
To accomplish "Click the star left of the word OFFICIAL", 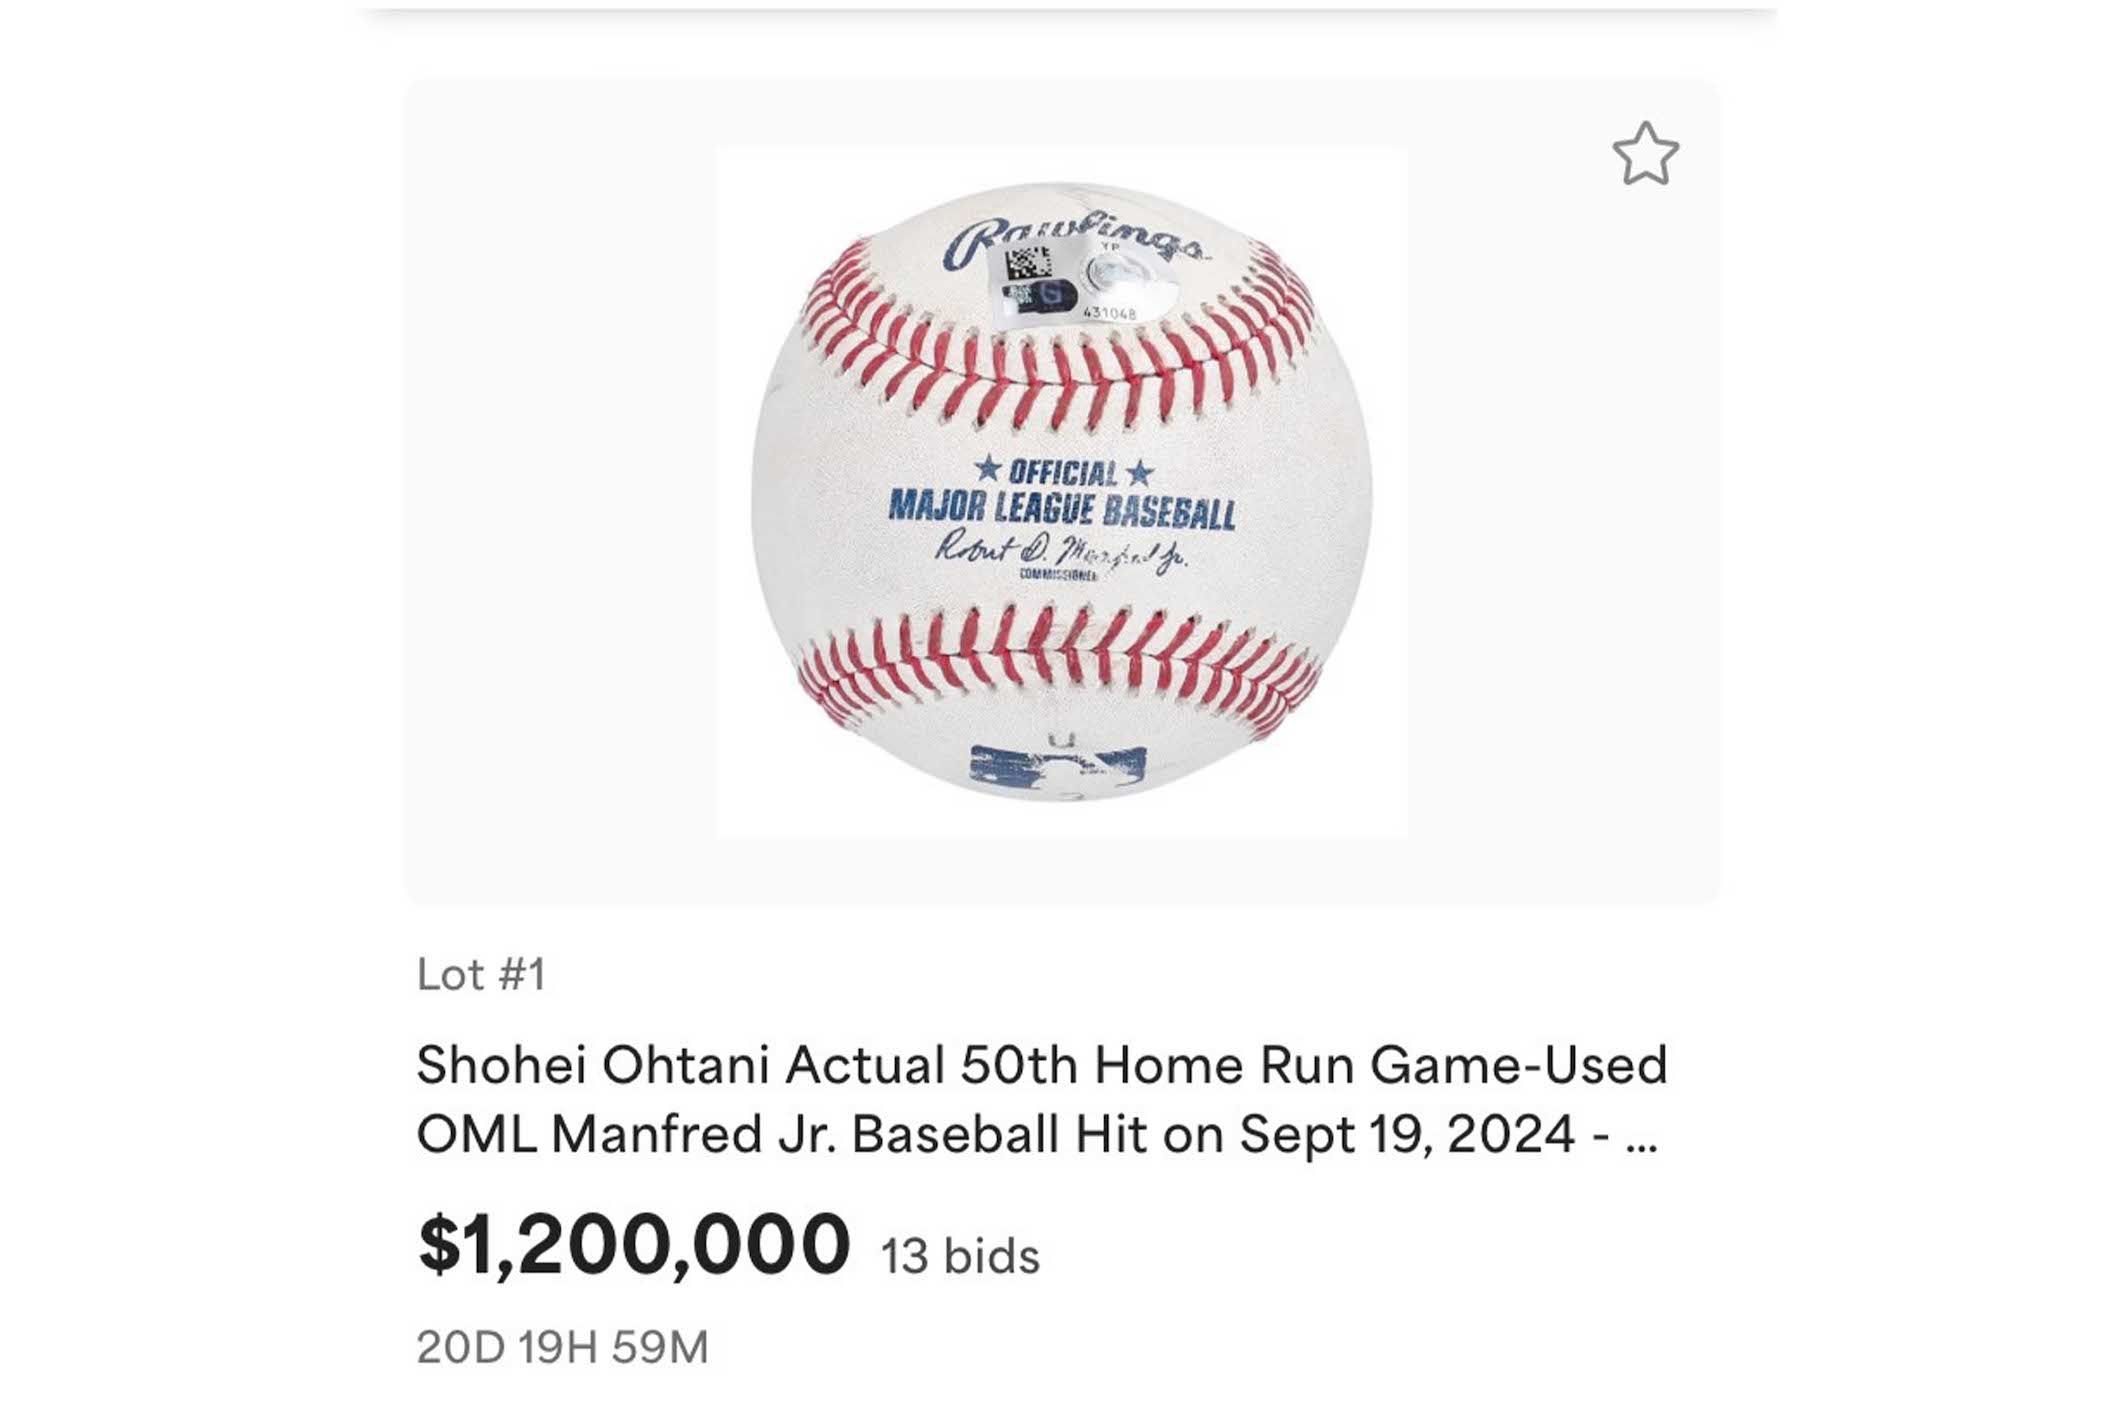I will (988, 468).
